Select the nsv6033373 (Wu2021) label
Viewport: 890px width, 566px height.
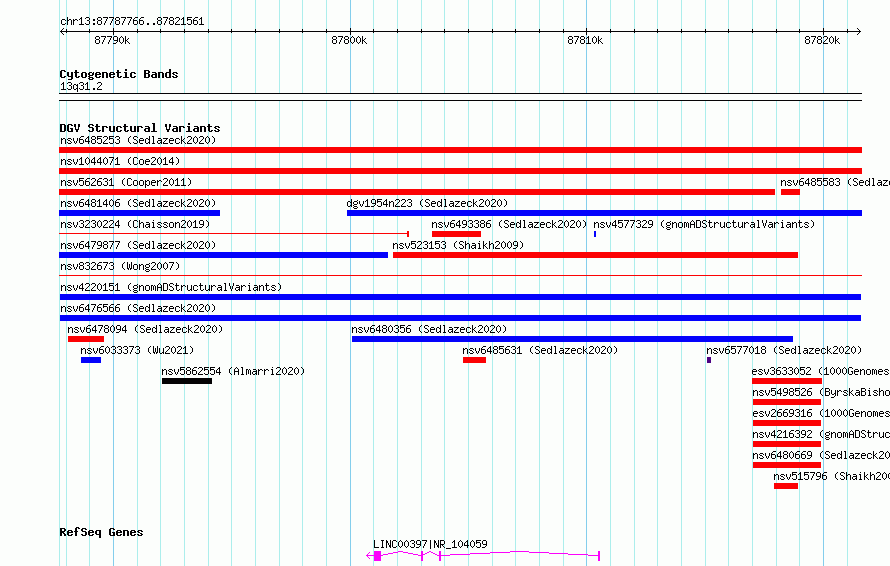coord(137,350)
